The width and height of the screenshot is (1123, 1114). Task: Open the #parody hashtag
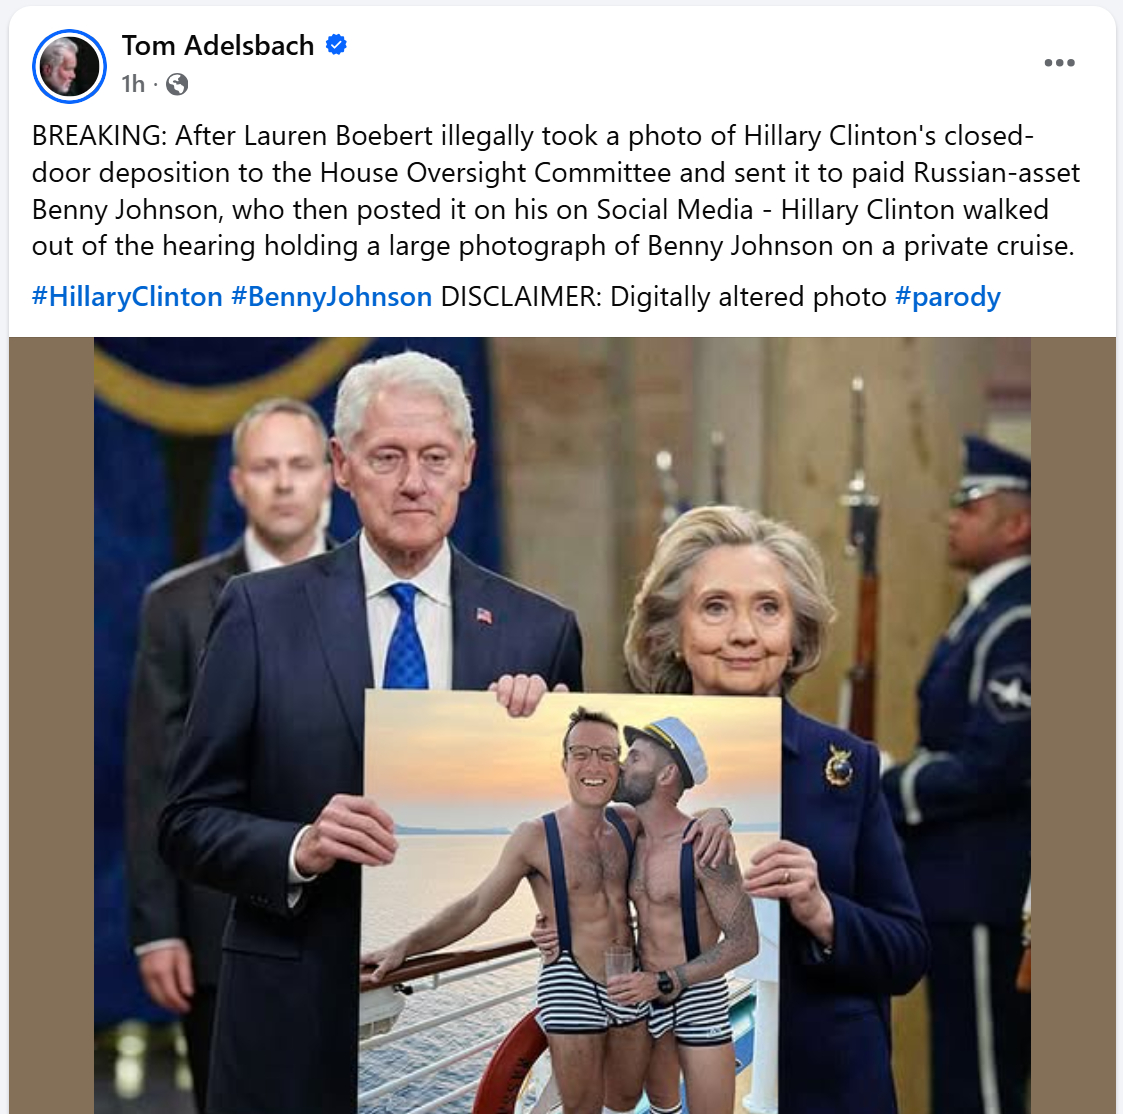948,297
